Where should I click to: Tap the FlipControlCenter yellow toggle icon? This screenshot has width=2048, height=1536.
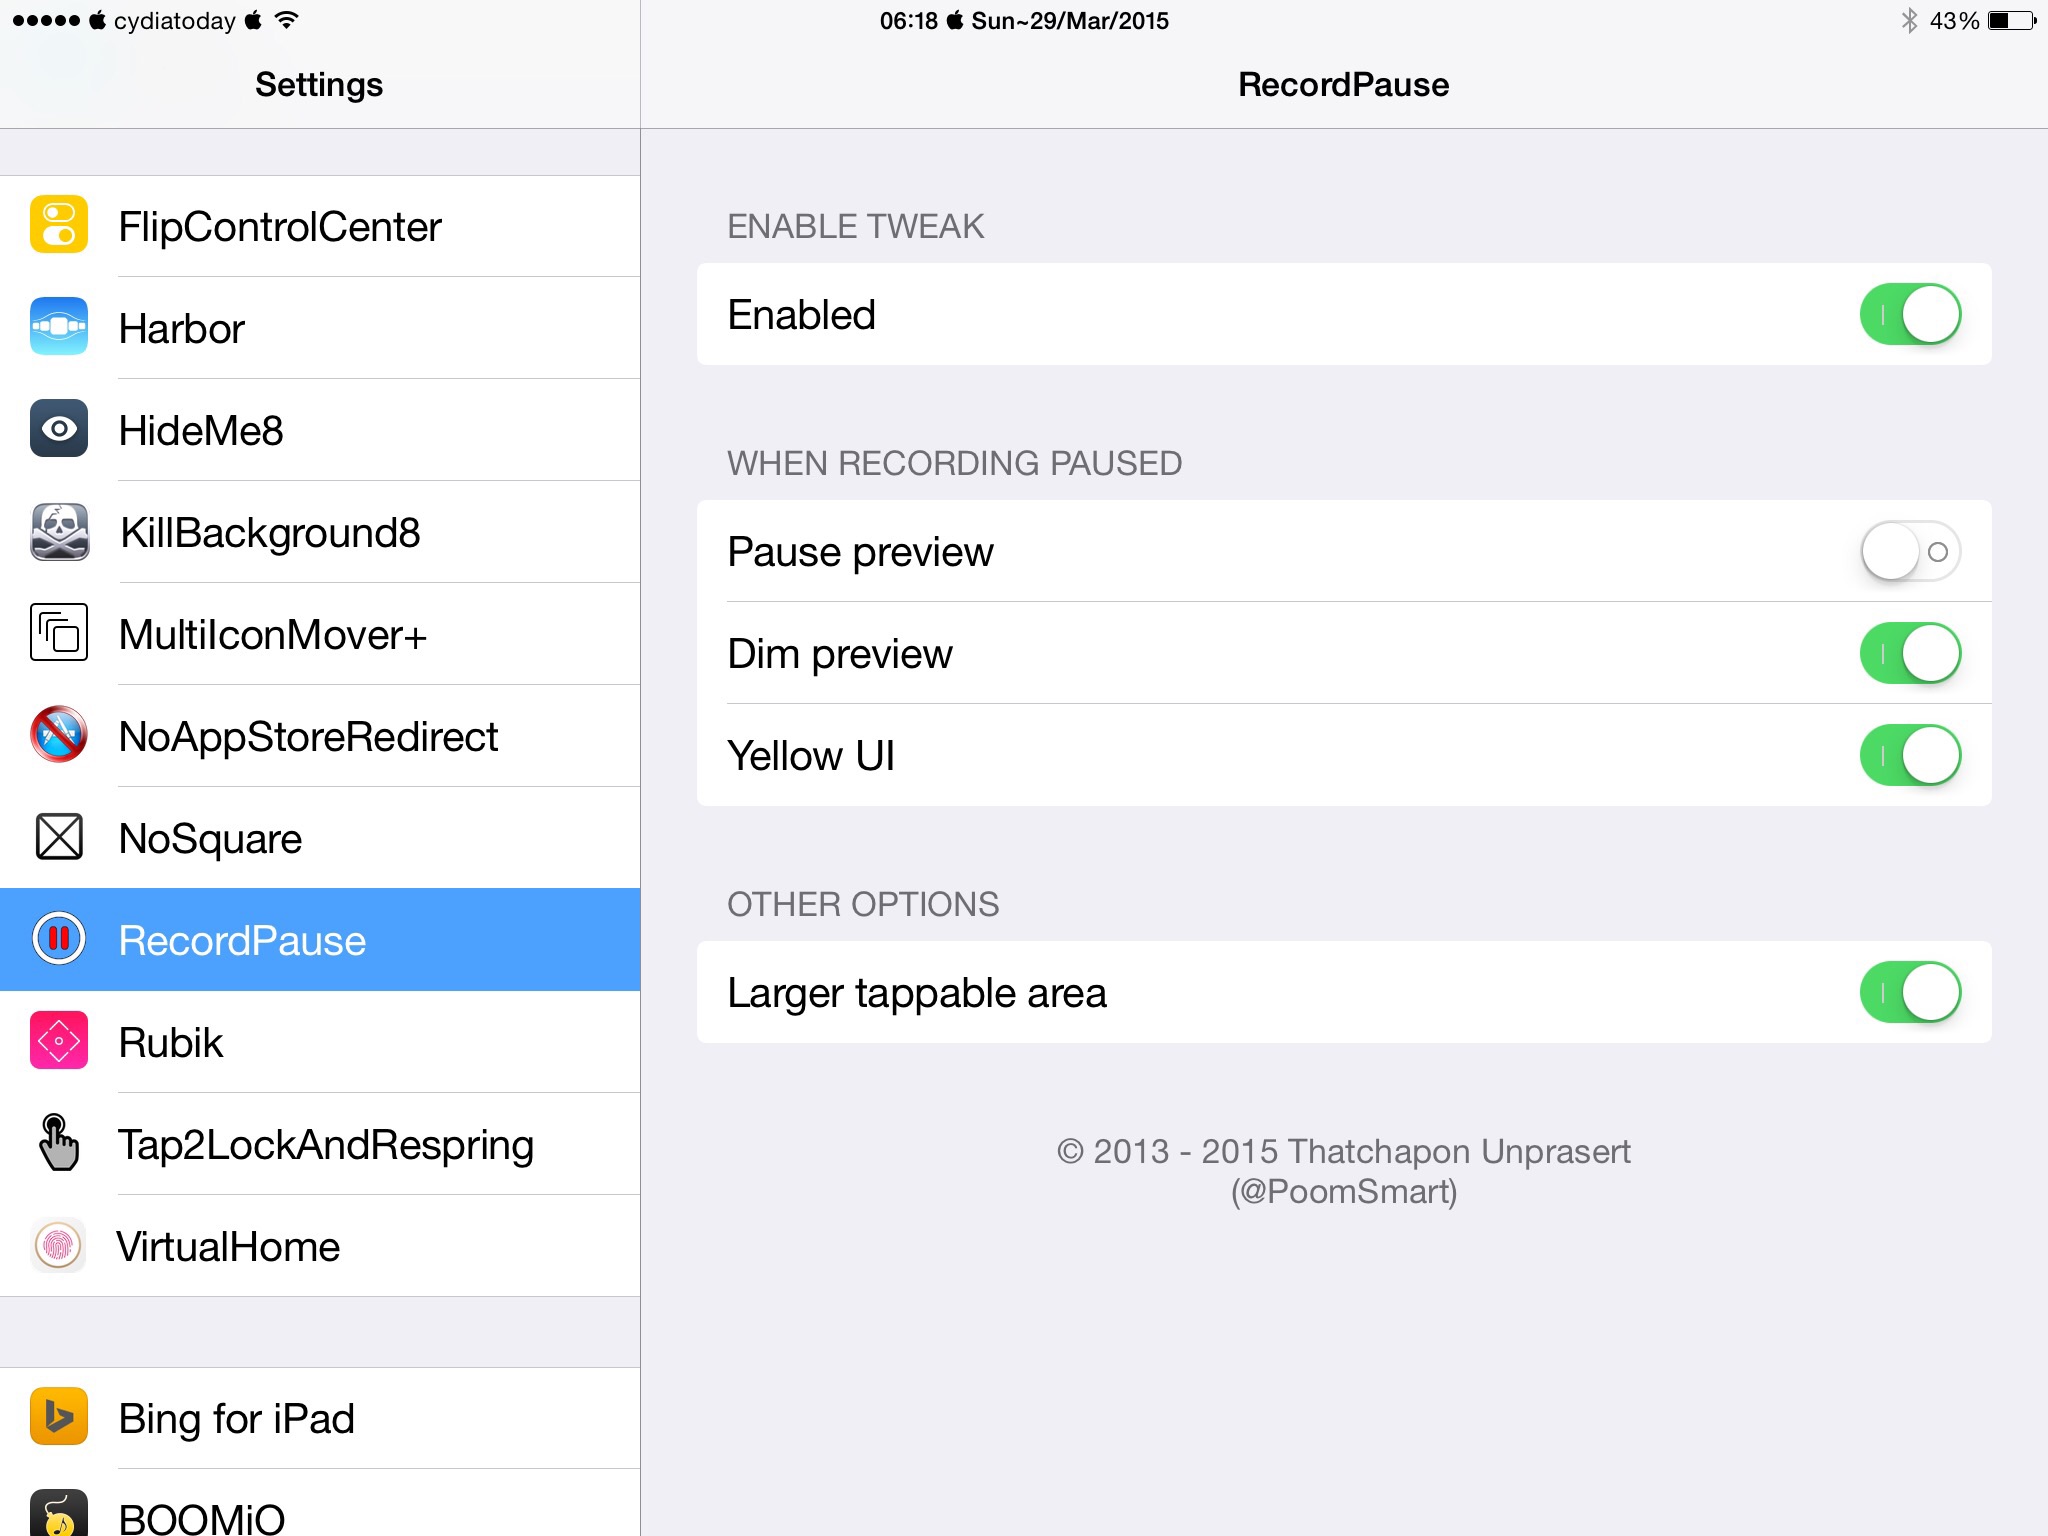59,225
